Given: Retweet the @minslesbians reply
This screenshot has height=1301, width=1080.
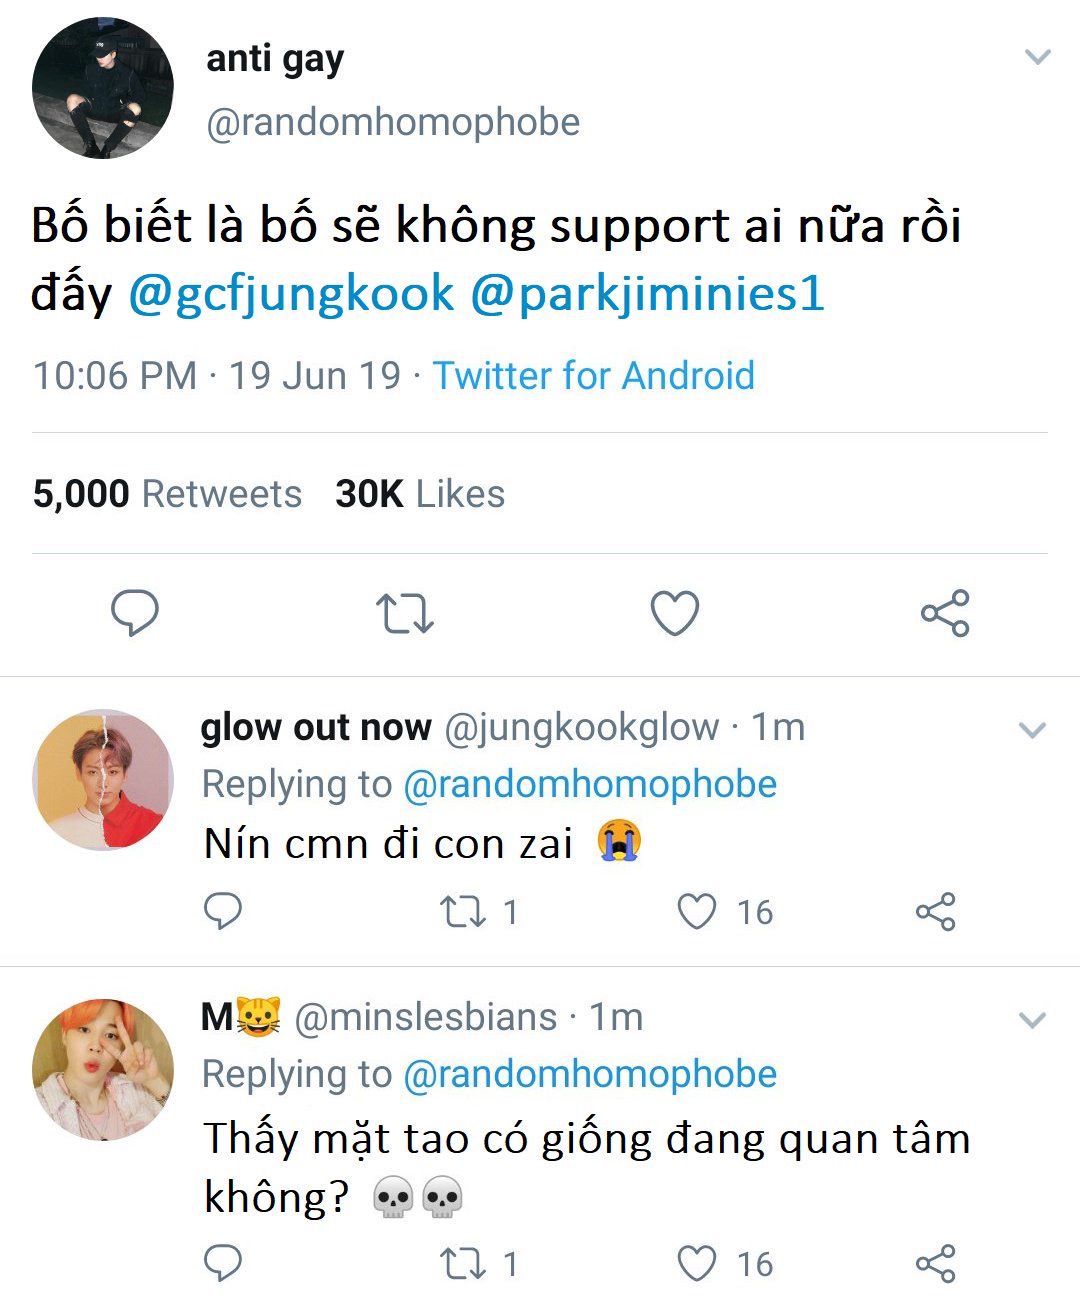Looking at the screenshot, I should coord(463,1263).
